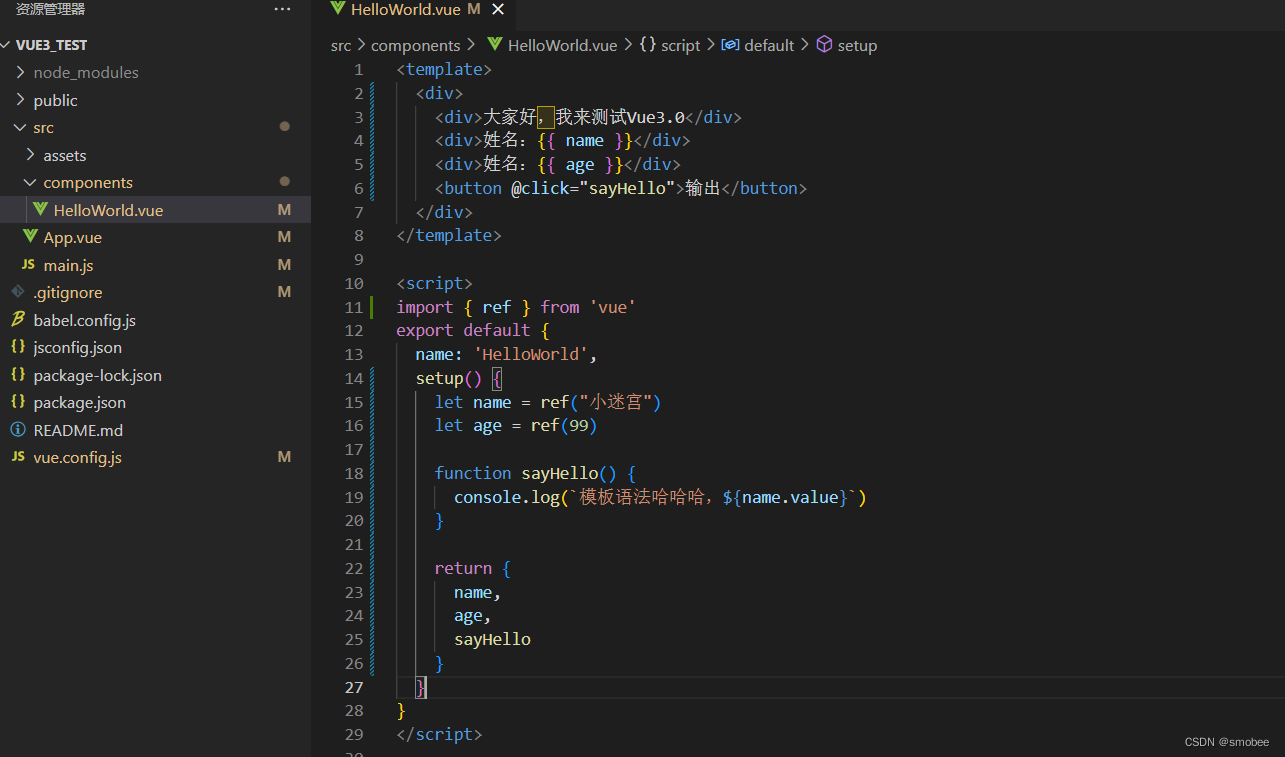
Task: Click the script breadcrumb segment
Action: pyautogui.click(x=681, y=45)
